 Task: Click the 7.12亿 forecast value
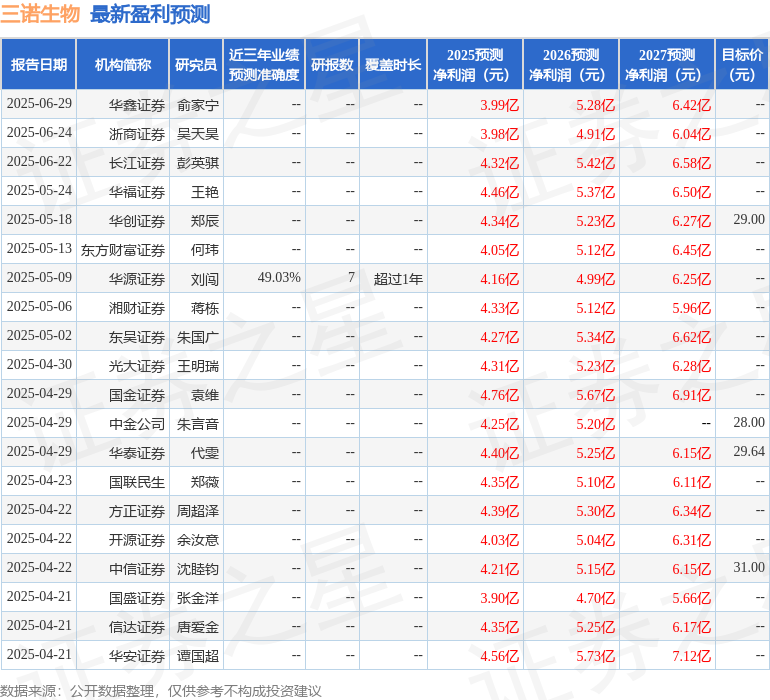click(691, 656)
